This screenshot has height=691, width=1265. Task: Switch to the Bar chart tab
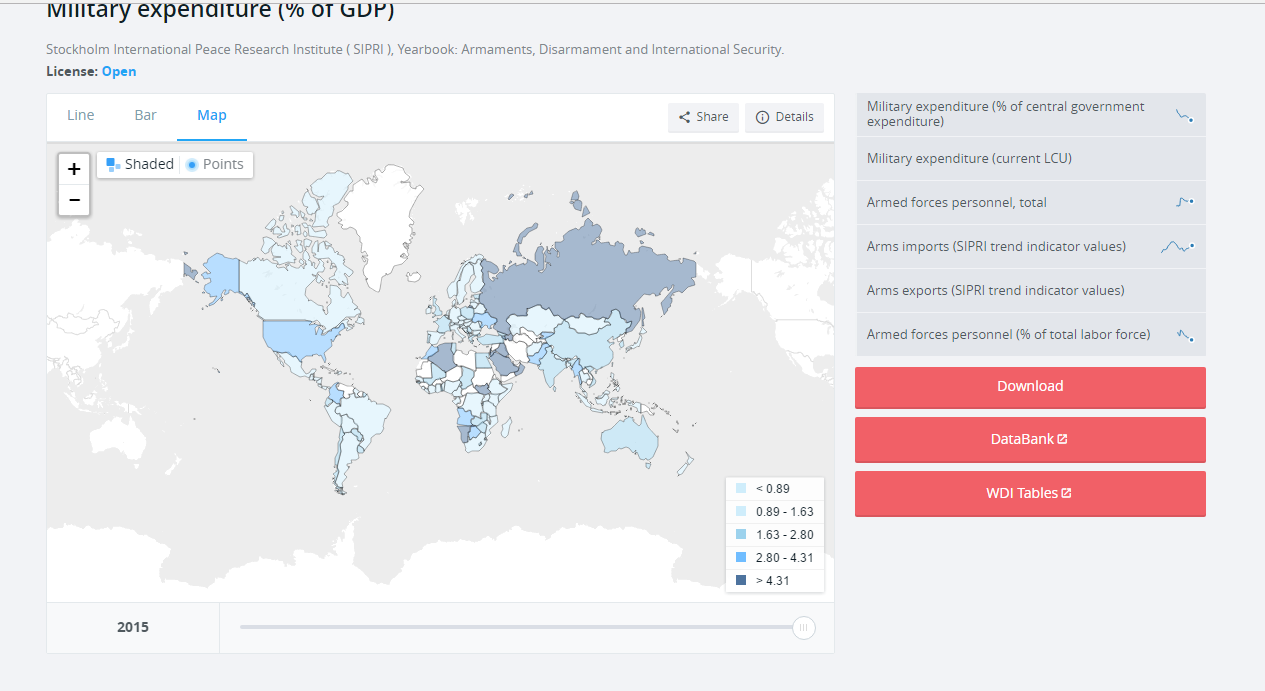pos(146,115)
